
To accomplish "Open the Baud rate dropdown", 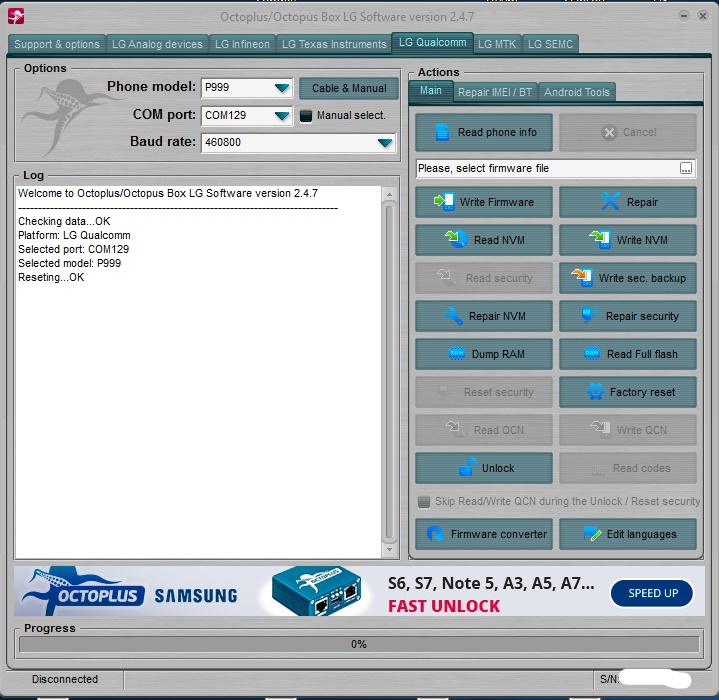I will (384, 143).
